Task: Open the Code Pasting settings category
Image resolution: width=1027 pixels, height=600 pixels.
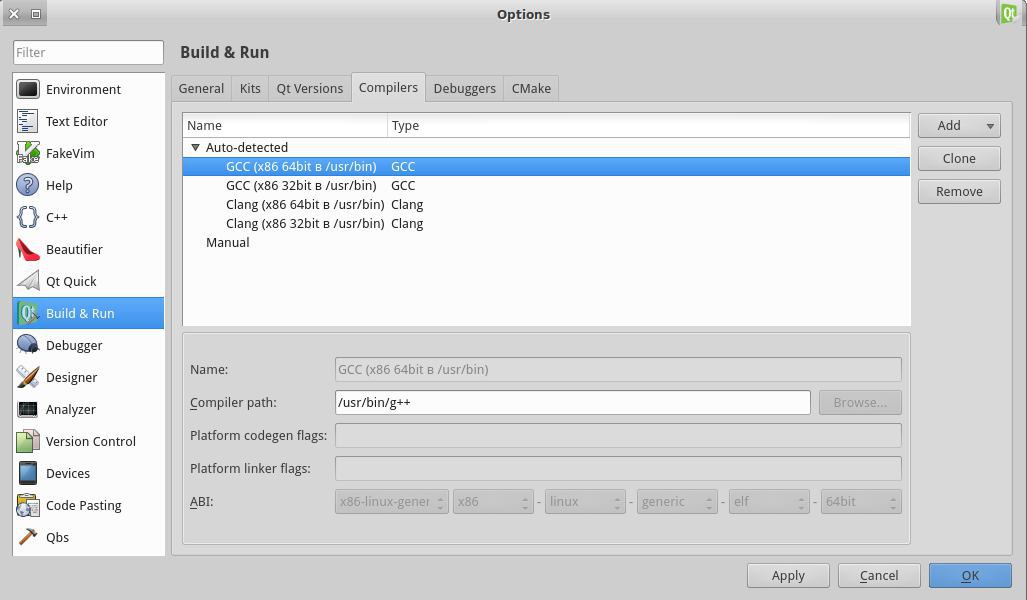Action: (x=88, y=505)
